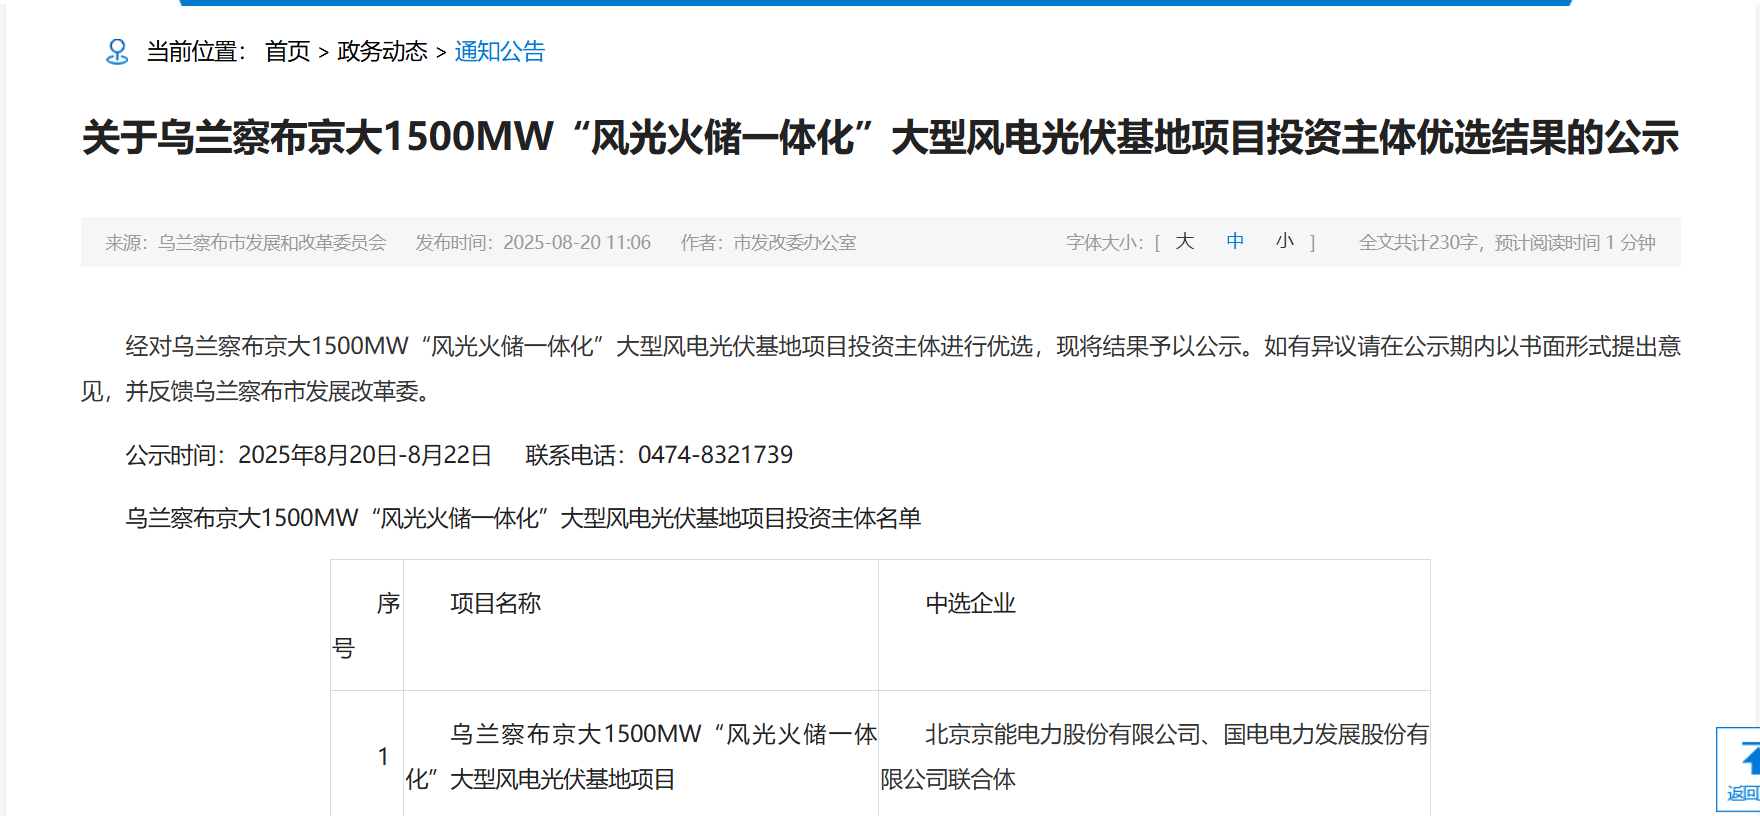Open 通知公告 breadcrumb link

tap(500, 52)
